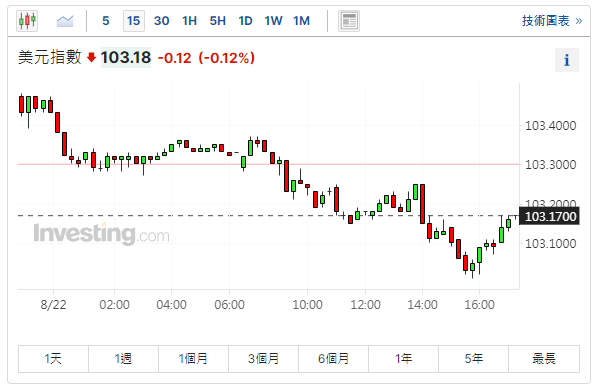Show the 1天 time range
599x390 pixels.
pos(53,359)
